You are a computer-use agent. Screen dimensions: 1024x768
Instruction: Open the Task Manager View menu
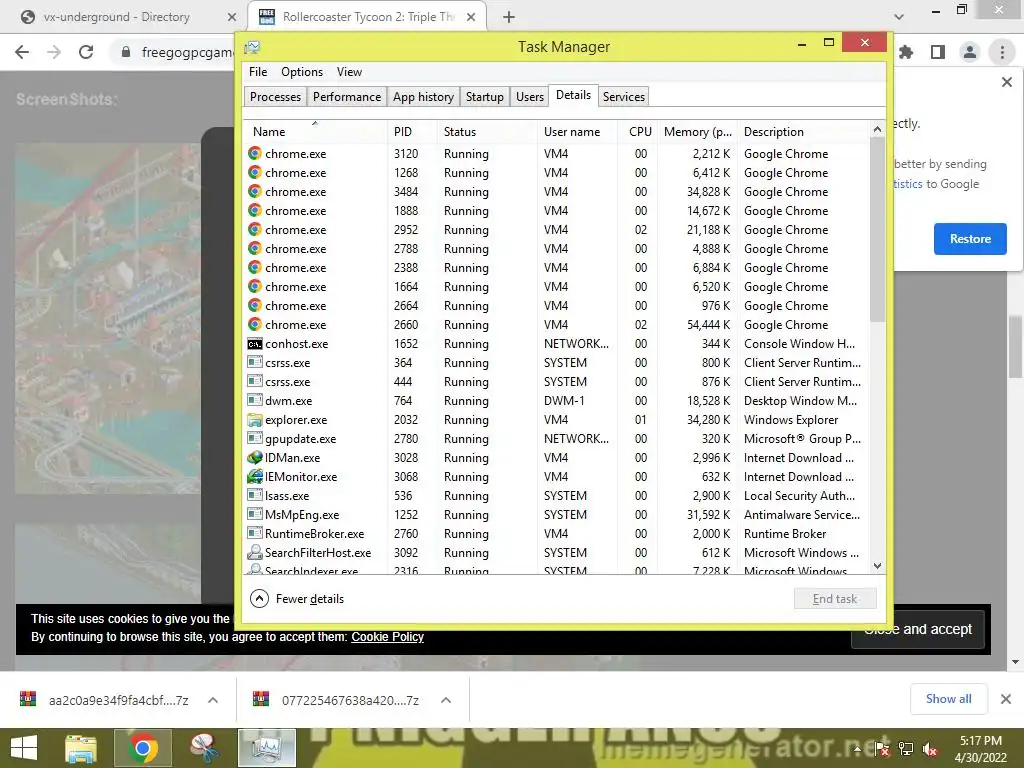[x=349, y=72]
